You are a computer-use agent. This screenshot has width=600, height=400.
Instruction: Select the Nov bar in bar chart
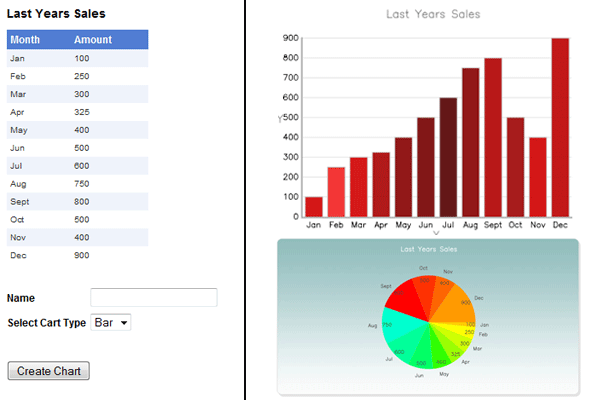pyautogui.click(x=538, y=177)
